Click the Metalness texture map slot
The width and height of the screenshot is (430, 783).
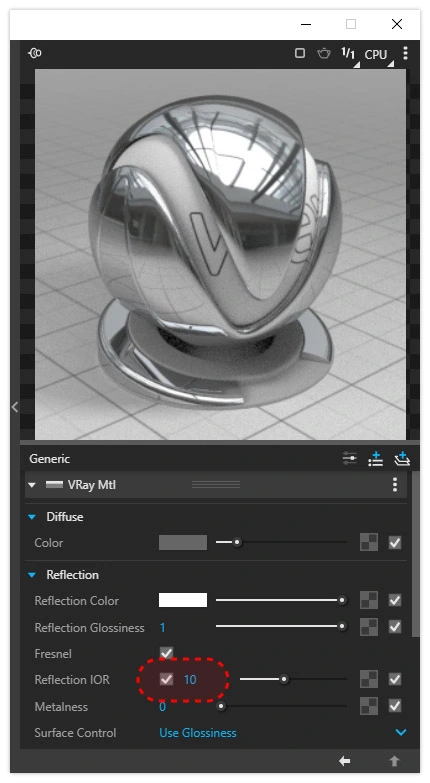369,706
